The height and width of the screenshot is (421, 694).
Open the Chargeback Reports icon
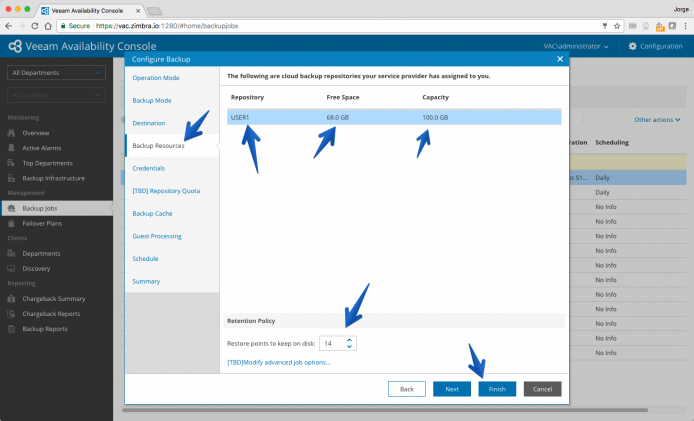12,313
